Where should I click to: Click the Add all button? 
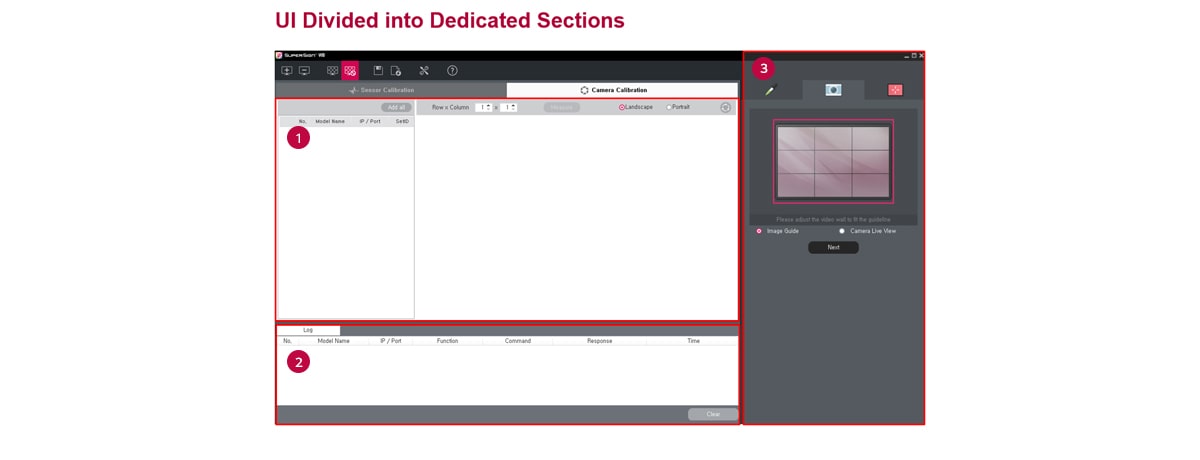pos(396,107)
